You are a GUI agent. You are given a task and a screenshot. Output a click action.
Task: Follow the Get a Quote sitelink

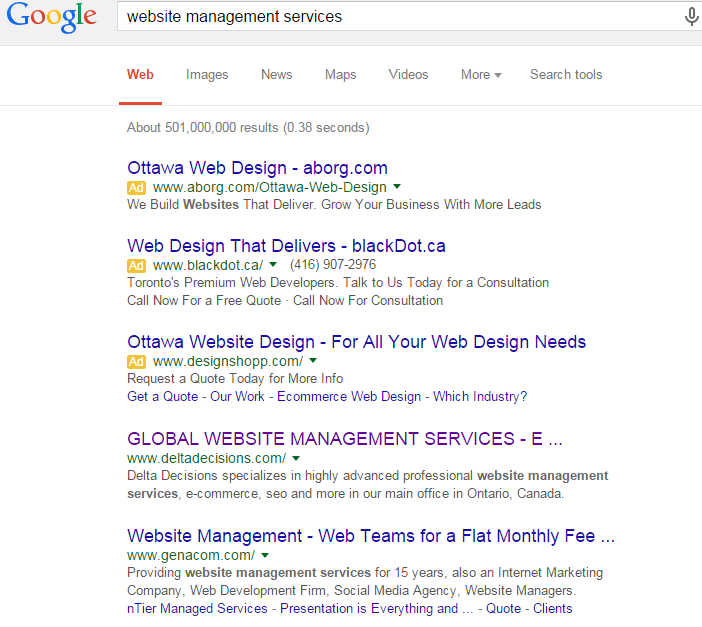pos(163,396)
